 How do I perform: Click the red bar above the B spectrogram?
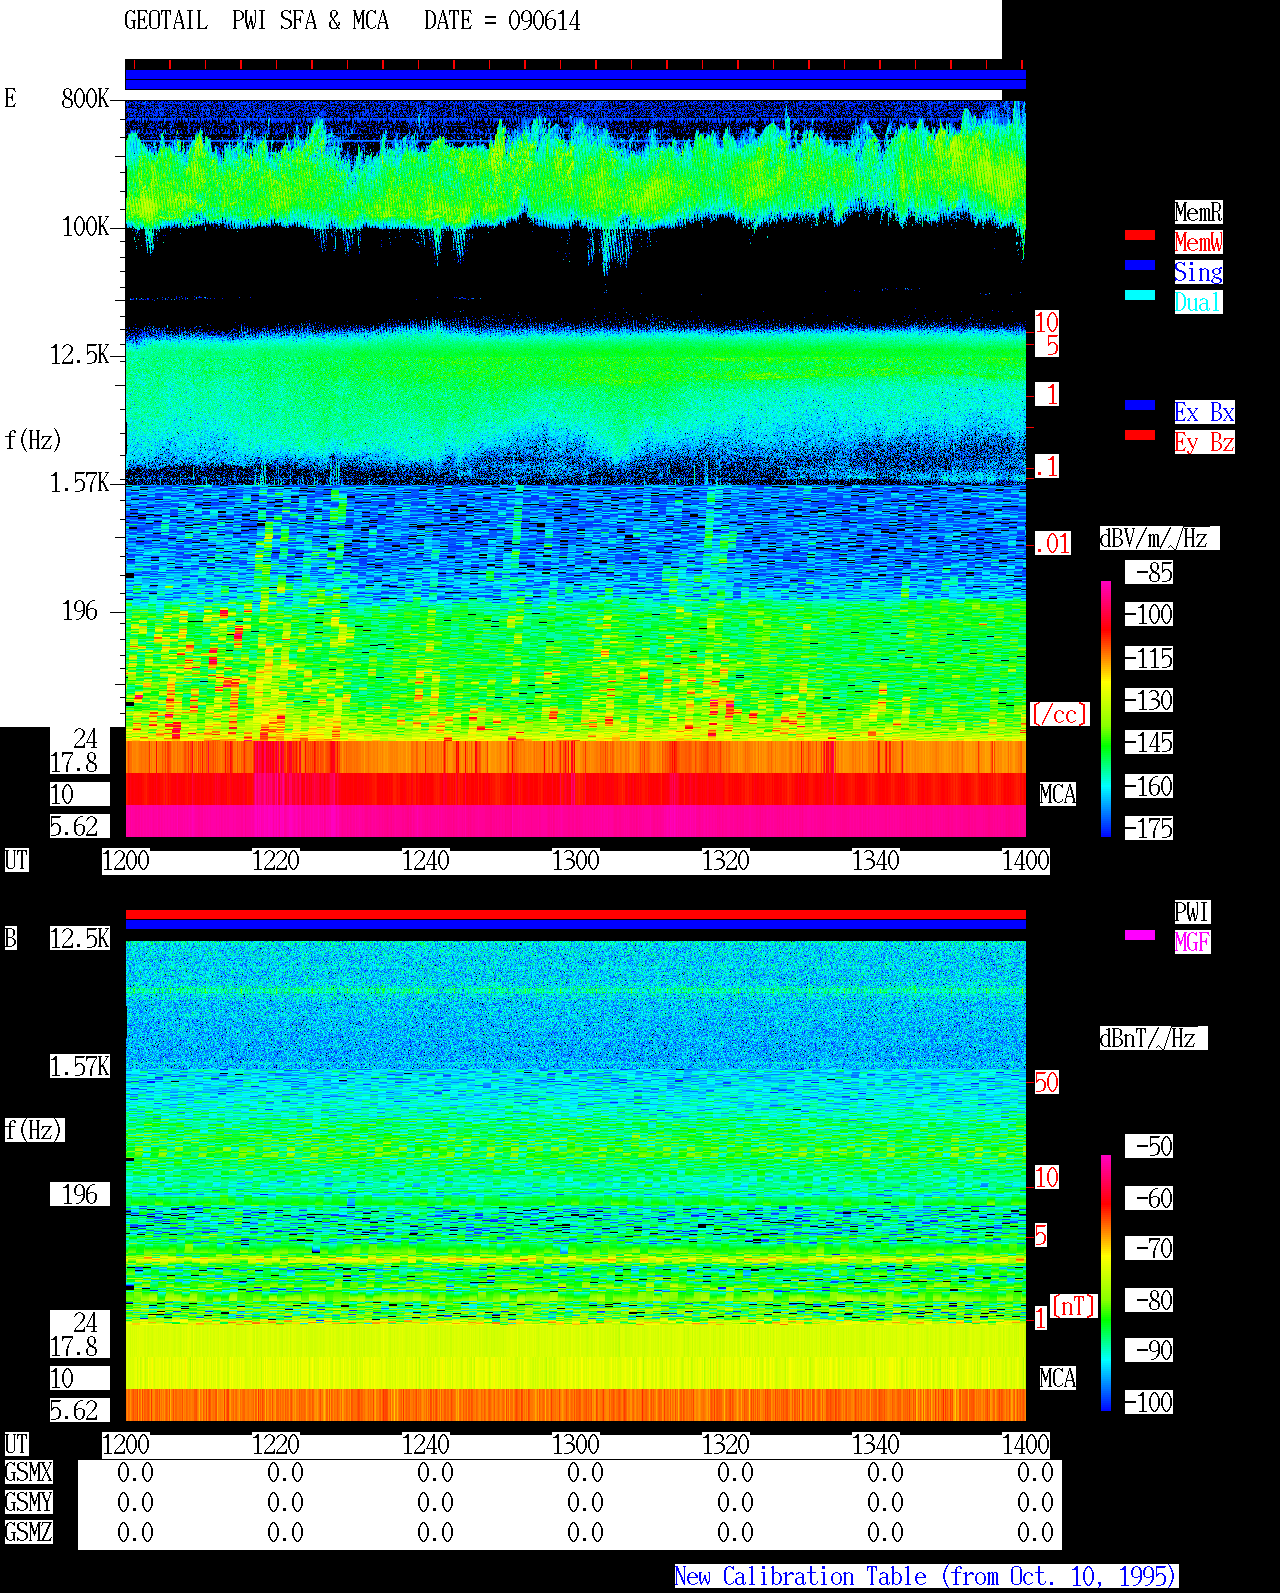575,914
